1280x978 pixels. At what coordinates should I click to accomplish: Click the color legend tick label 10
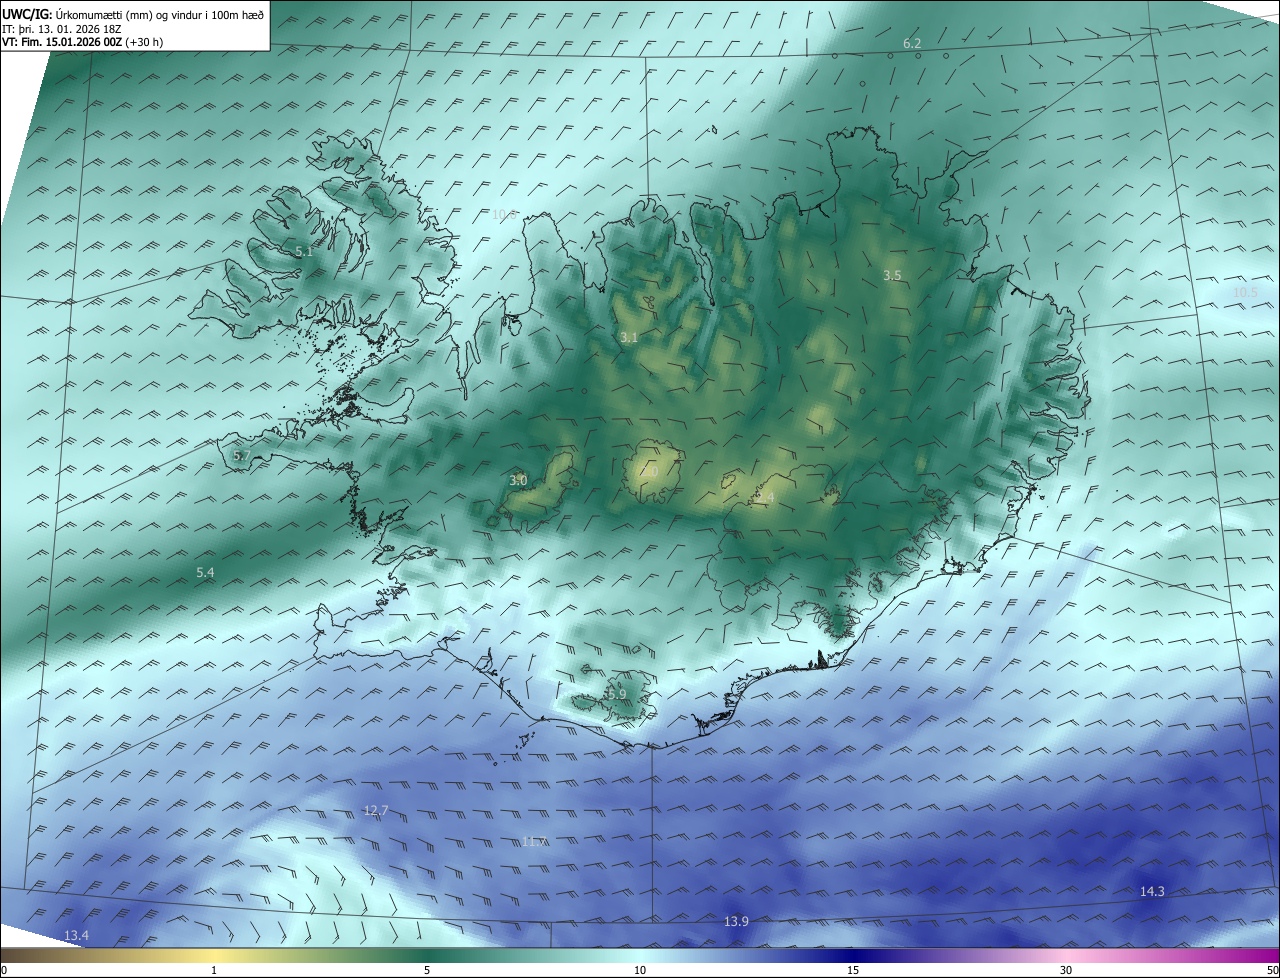coord(640,970)
